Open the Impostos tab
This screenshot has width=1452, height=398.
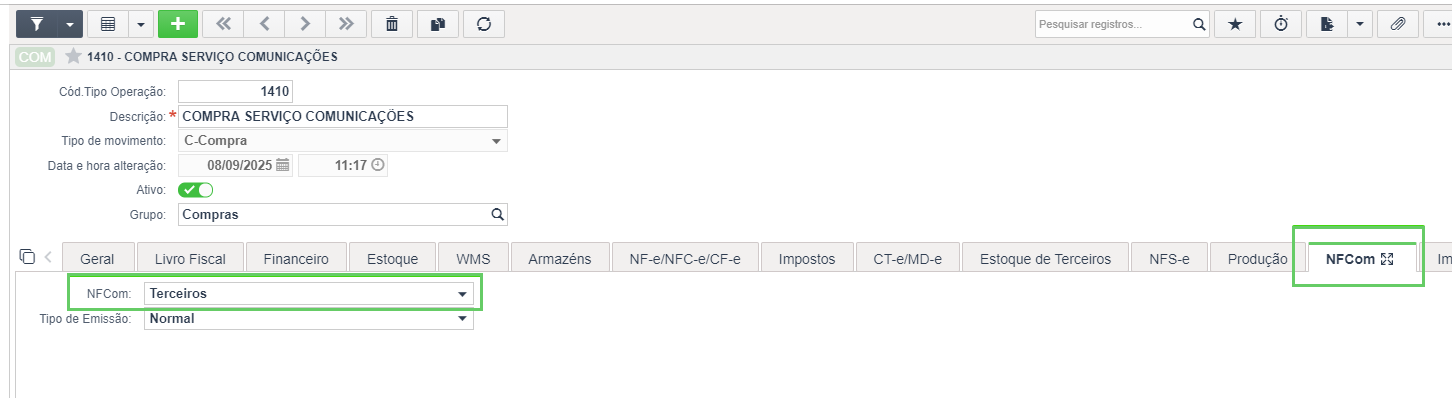pyautogui.click(x=806, y=259)
